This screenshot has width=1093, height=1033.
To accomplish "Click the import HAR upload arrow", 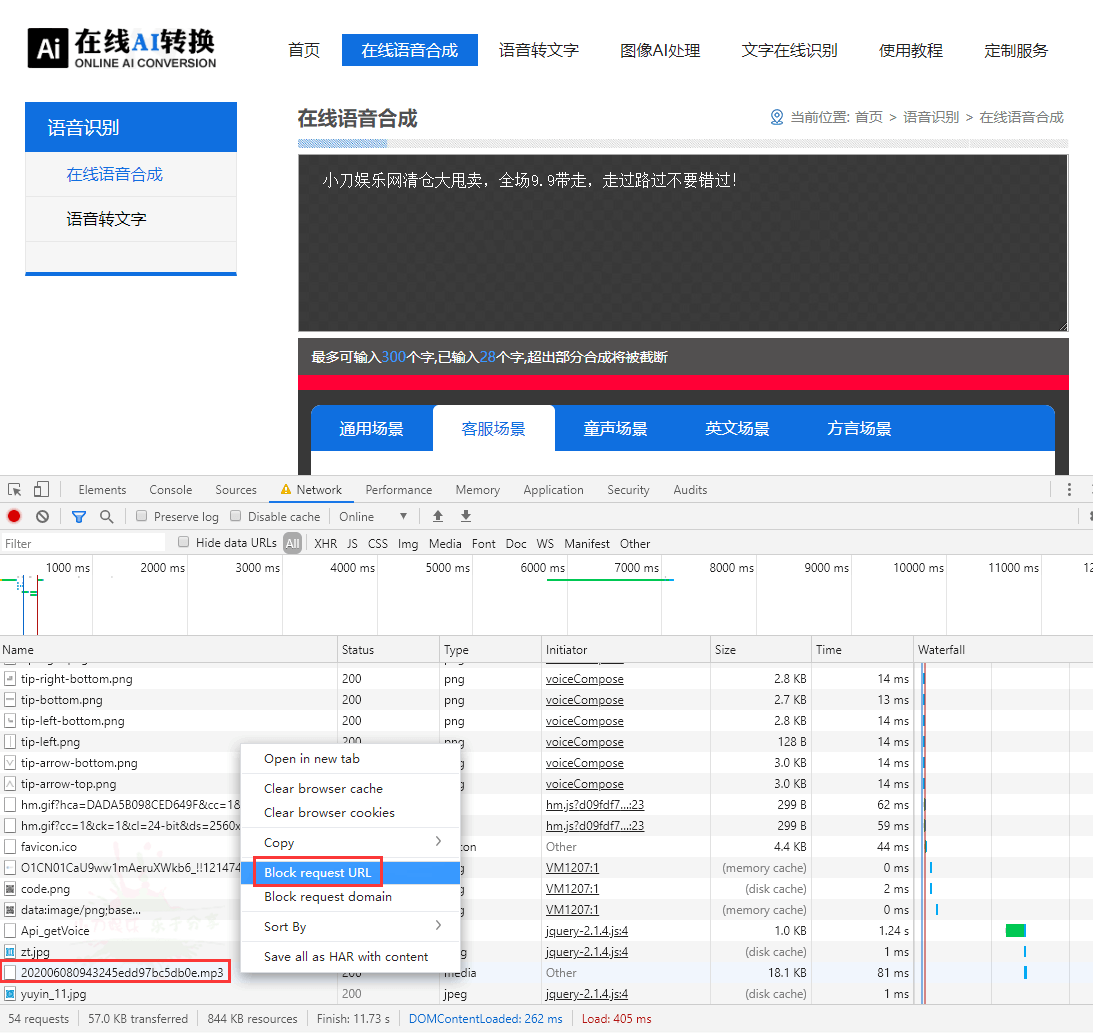I will click(x=438, y=517).
